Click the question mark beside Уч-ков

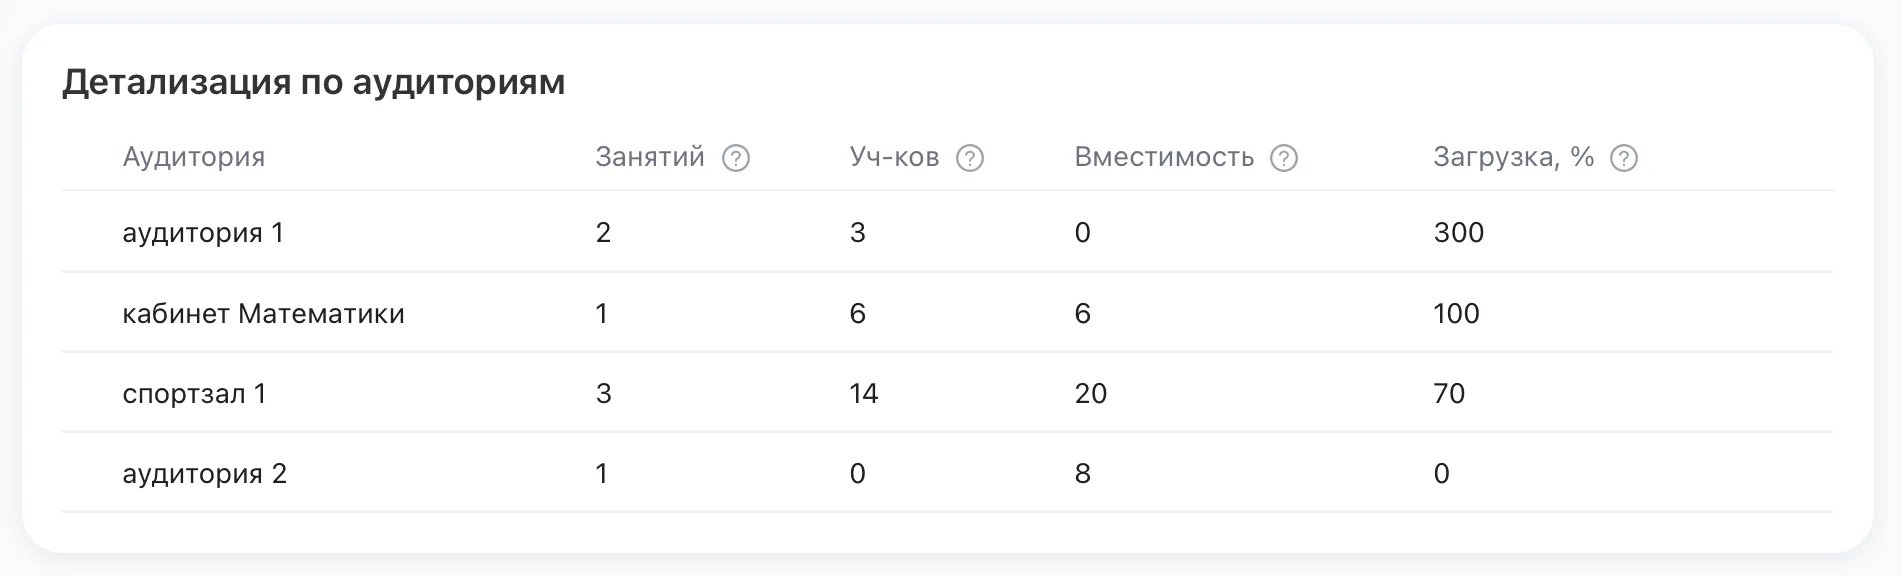(x=970, y=158)
